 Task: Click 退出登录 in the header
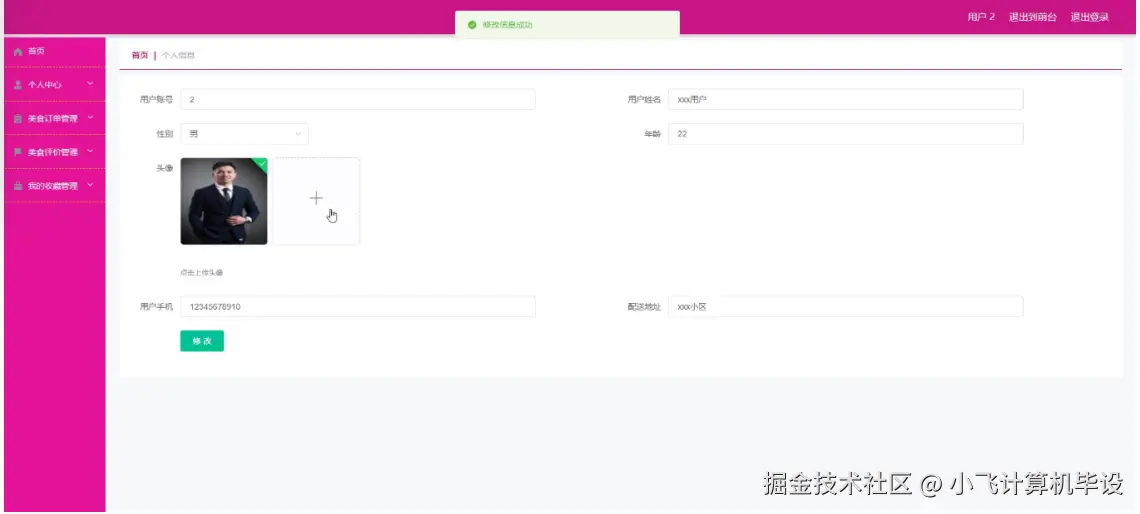point(1090,17)
